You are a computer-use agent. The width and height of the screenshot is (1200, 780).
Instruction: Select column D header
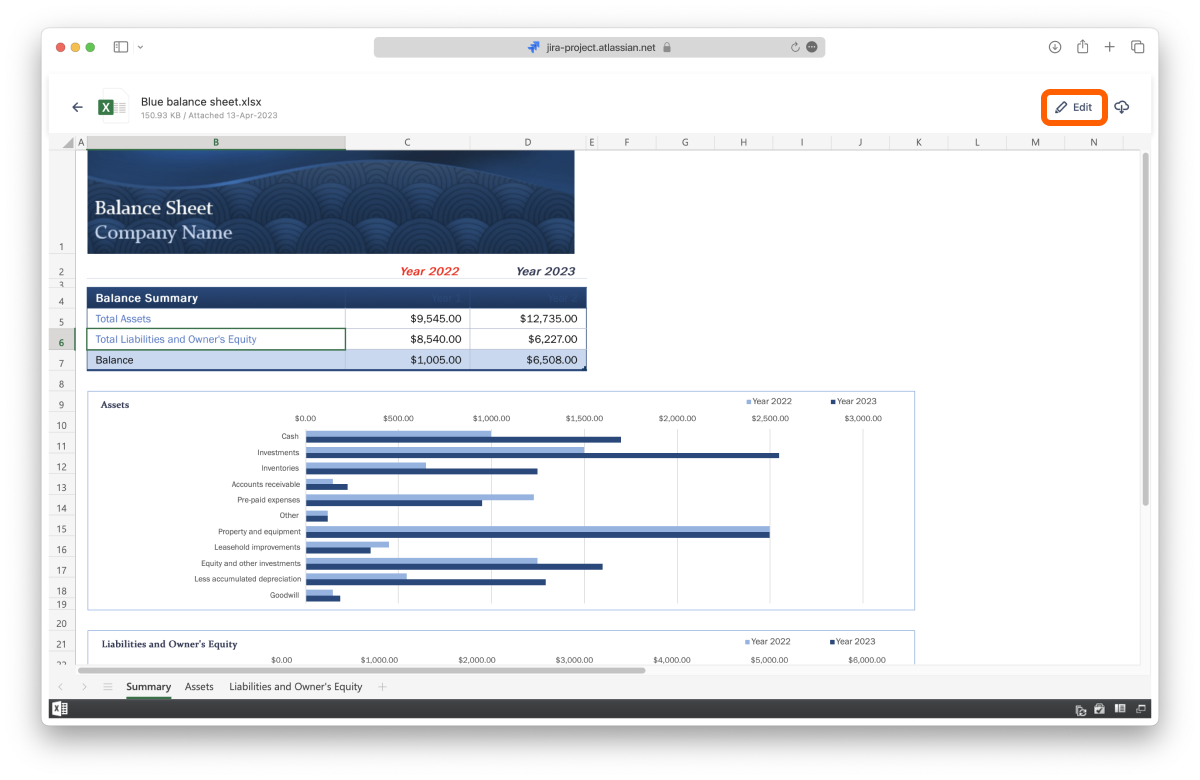[528, 142]
